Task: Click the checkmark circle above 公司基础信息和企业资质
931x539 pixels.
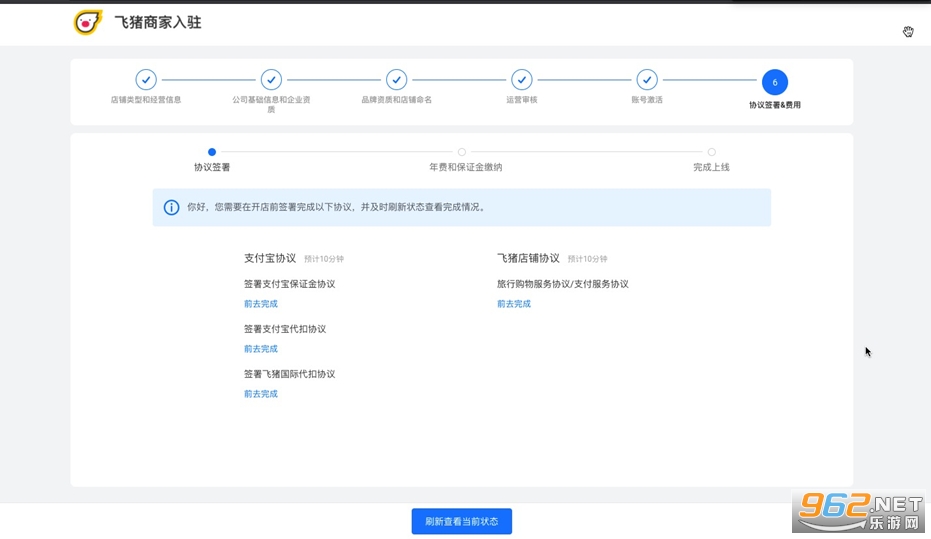Action: coord(271,80)
